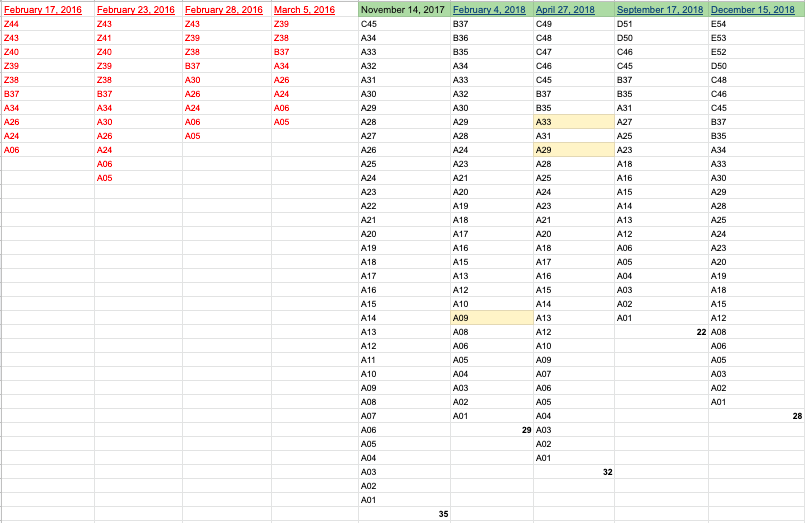The image size is (805, 523).
Task: Open the April 27, 2018 header link
Action: 565,10
